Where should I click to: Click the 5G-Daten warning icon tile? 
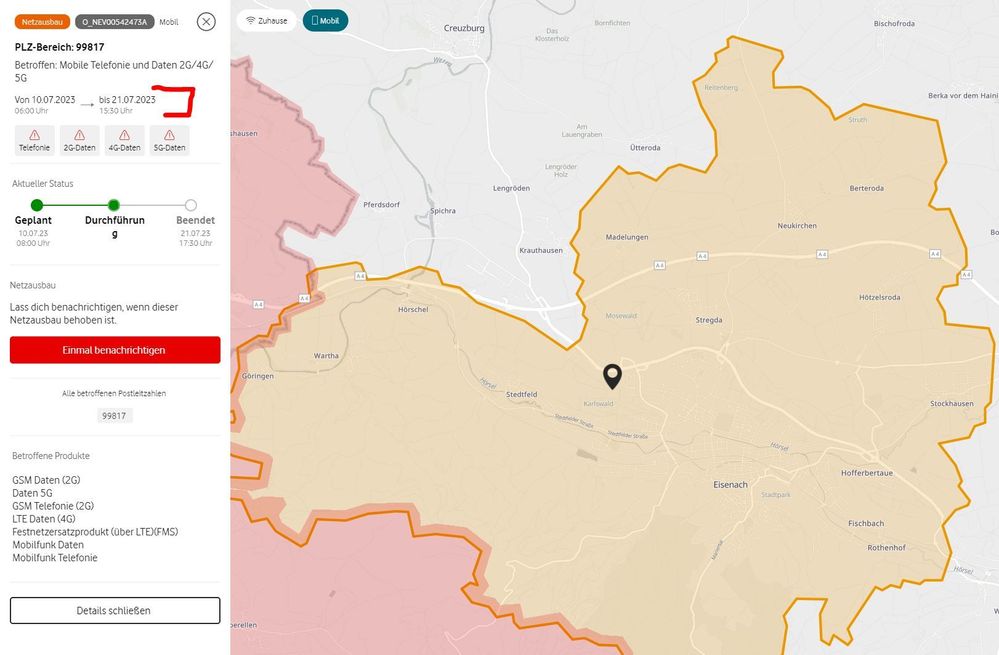pos(169,140)
